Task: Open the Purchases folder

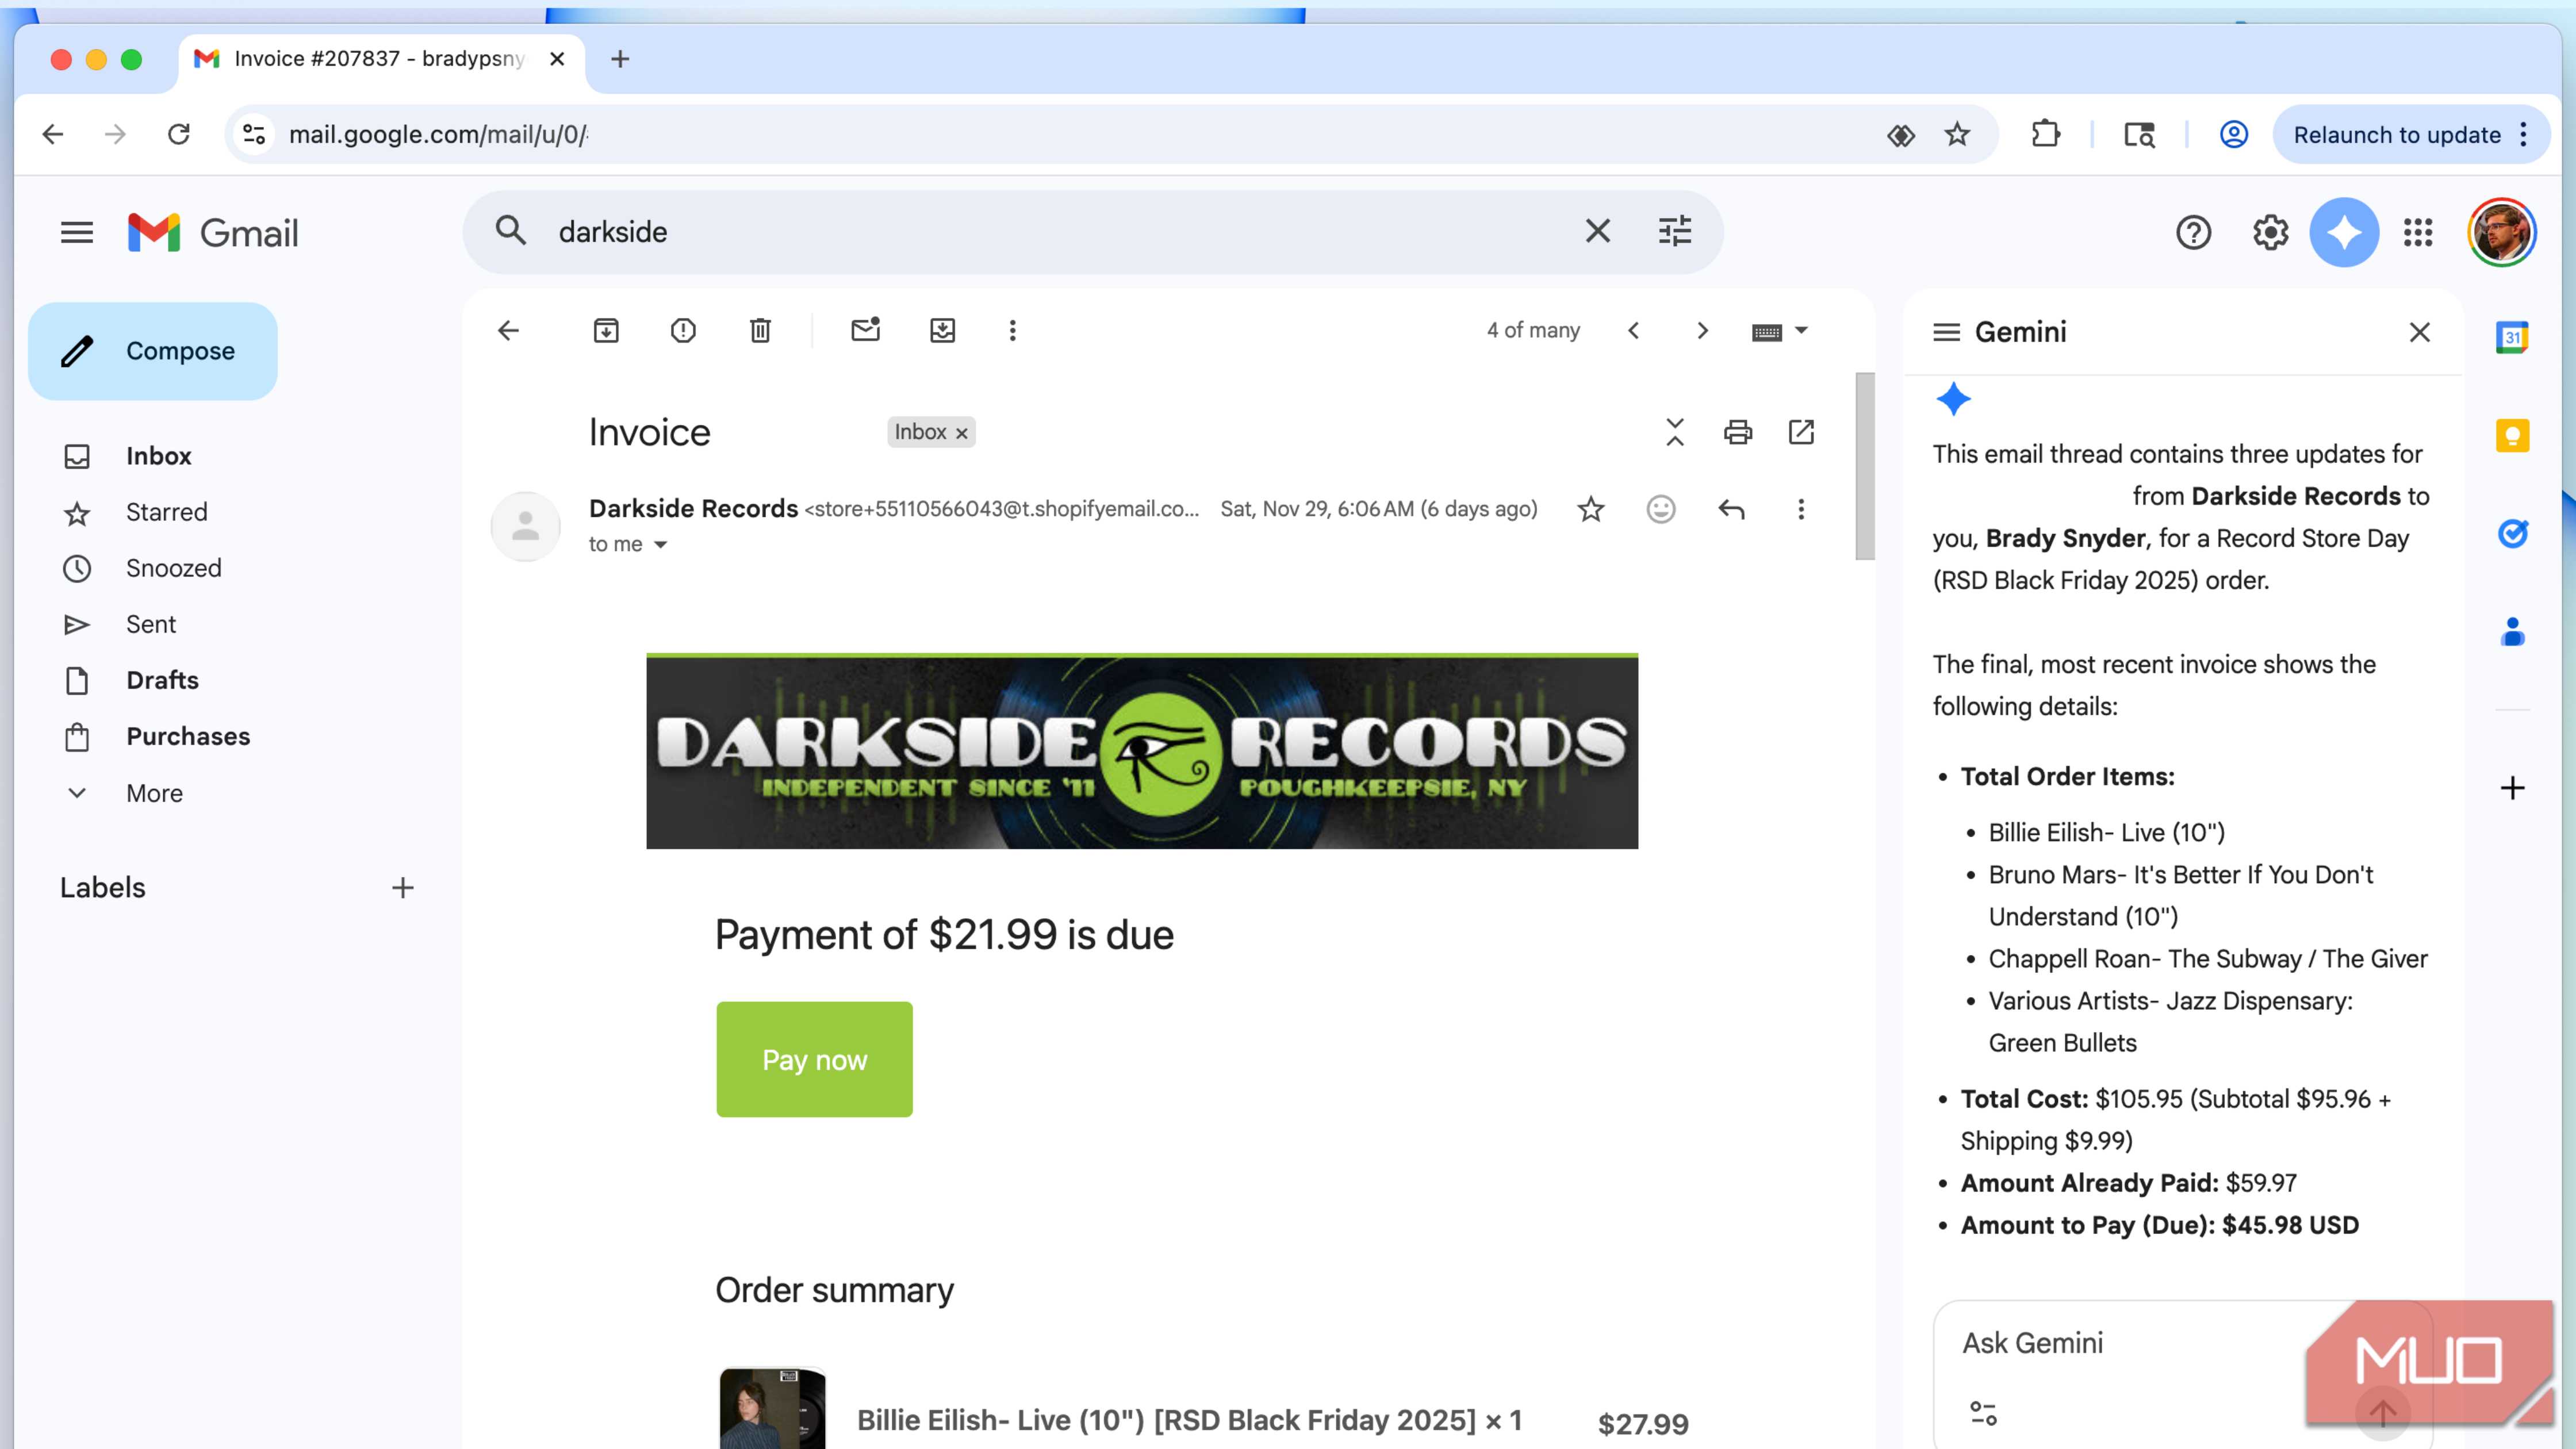Action: pos(188,737)
